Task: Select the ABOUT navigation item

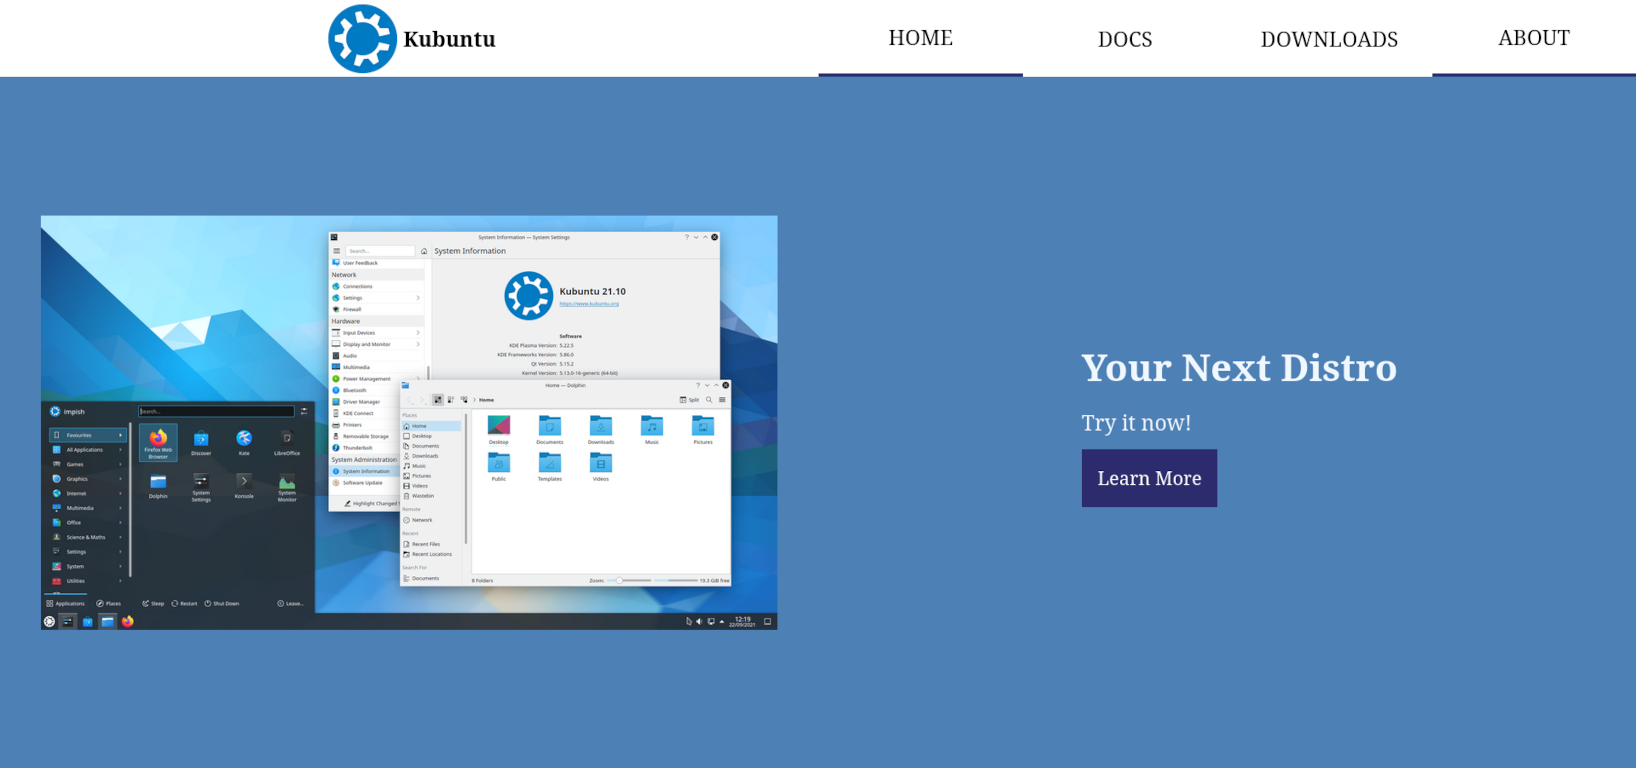Action: [1534, 38]
